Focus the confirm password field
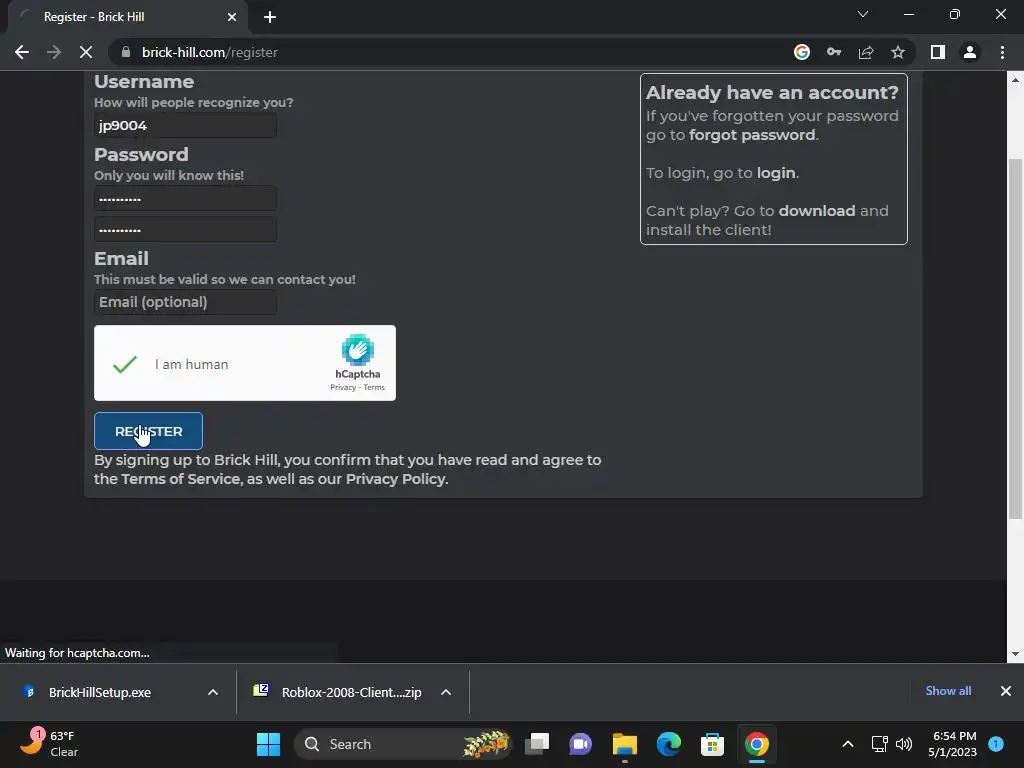 click(185, 230)
